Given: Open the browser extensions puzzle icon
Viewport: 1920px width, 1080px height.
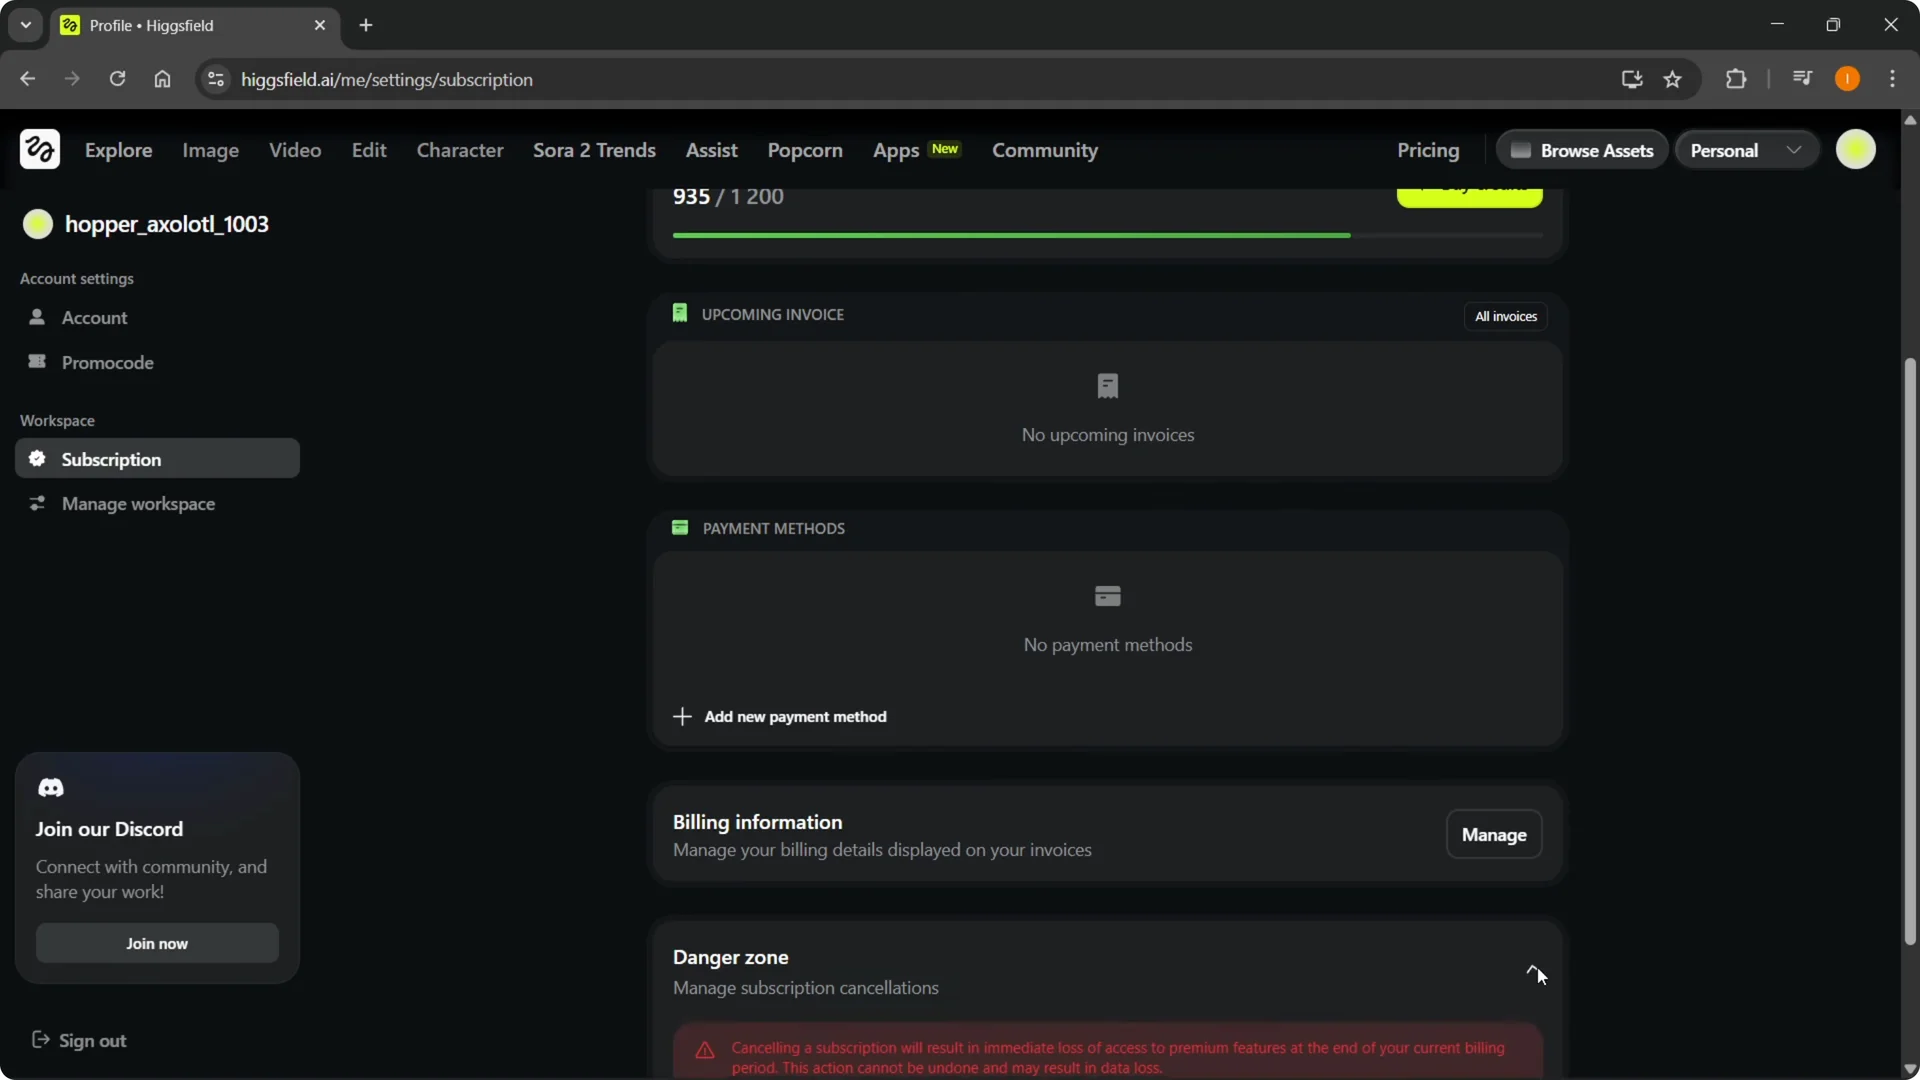Looking at the screenshot, I should tap(1737, 79).
